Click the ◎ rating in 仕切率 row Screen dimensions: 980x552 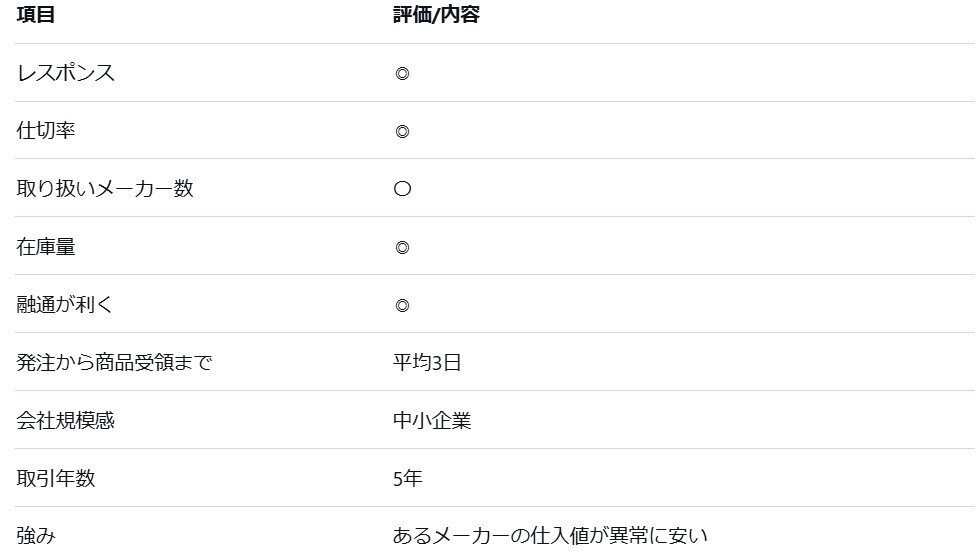click(402, 131)
